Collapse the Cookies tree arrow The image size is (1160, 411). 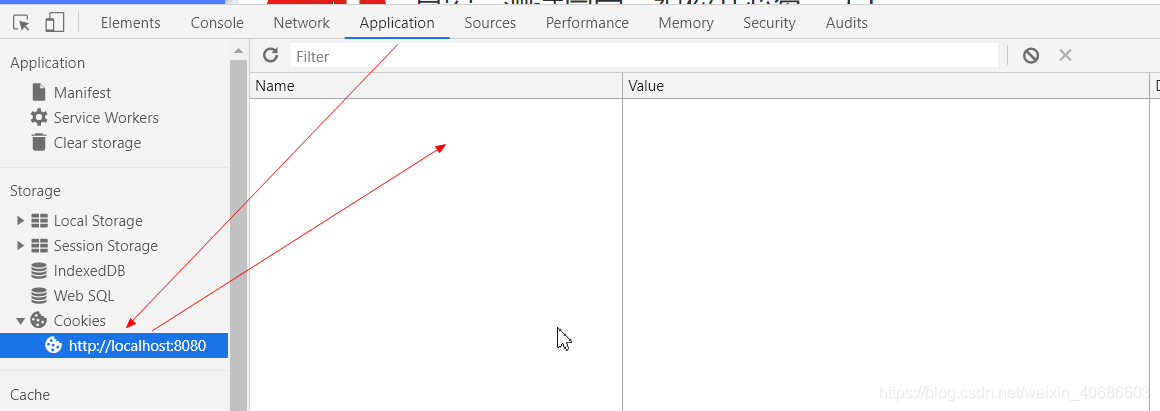(21, 321)
